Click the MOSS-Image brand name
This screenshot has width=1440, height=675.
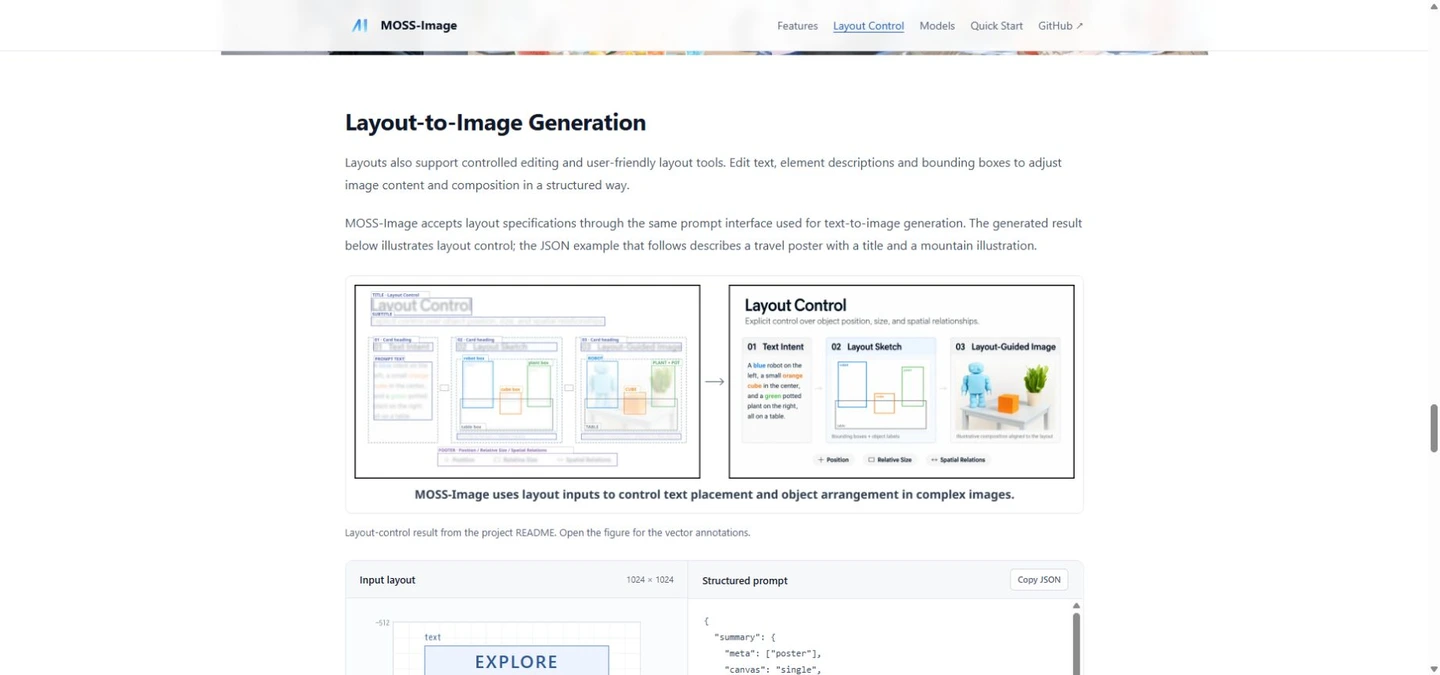point(418,26)
